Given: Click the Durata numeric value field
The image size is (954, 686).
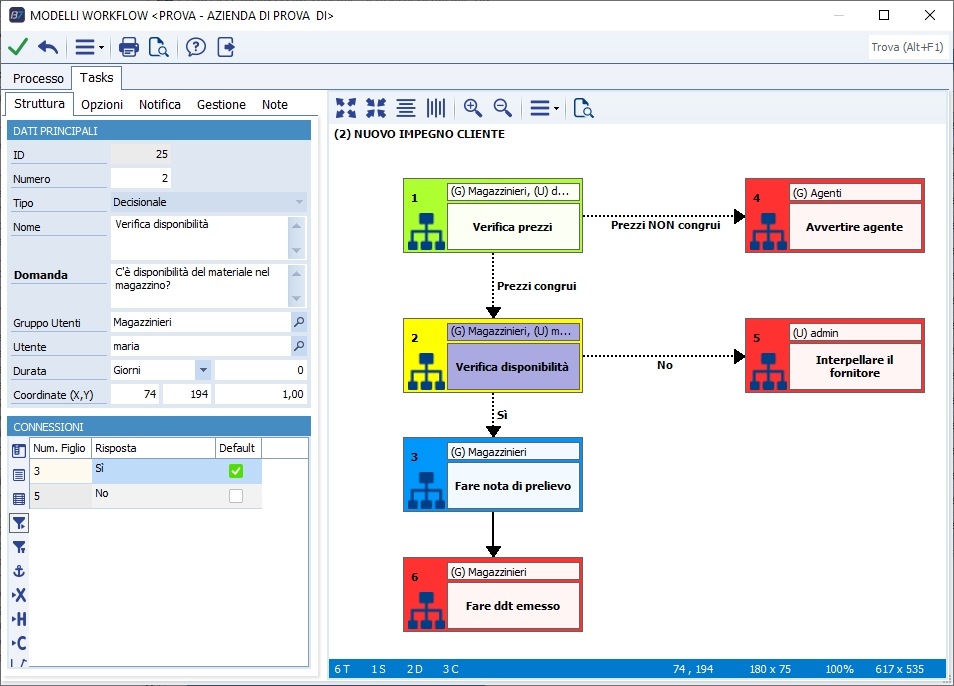Looking at the screenshot, I should [x=260, y=370].
